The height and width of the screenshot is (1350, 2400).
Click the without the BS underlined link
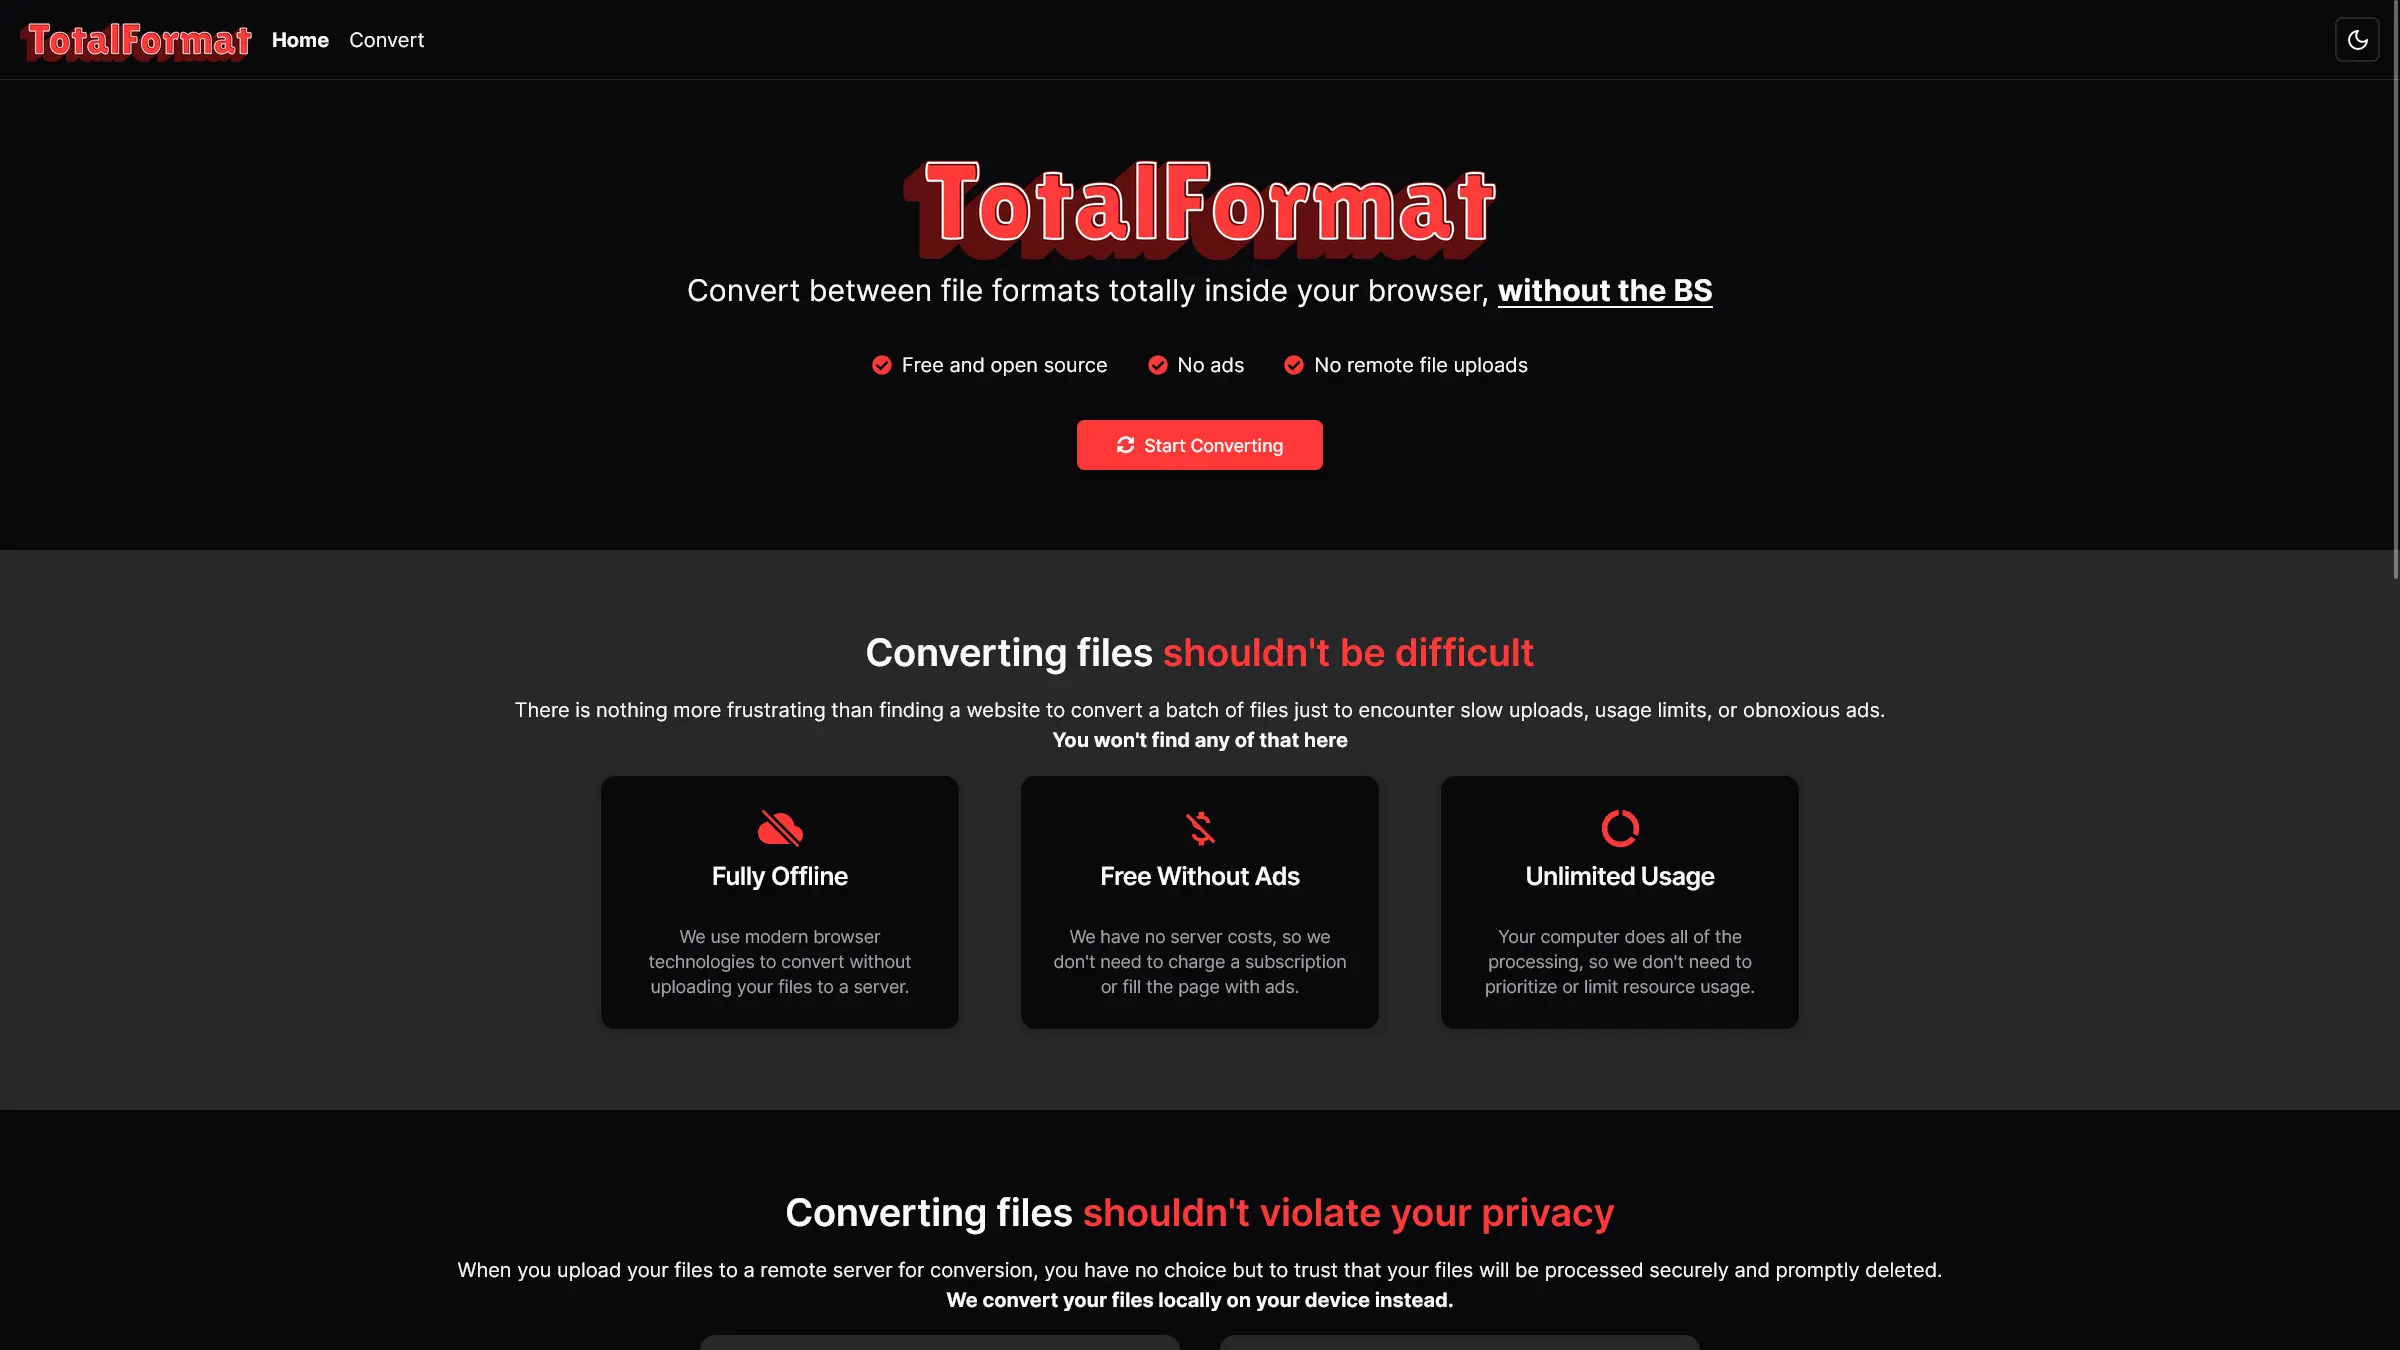(1604, 288)
